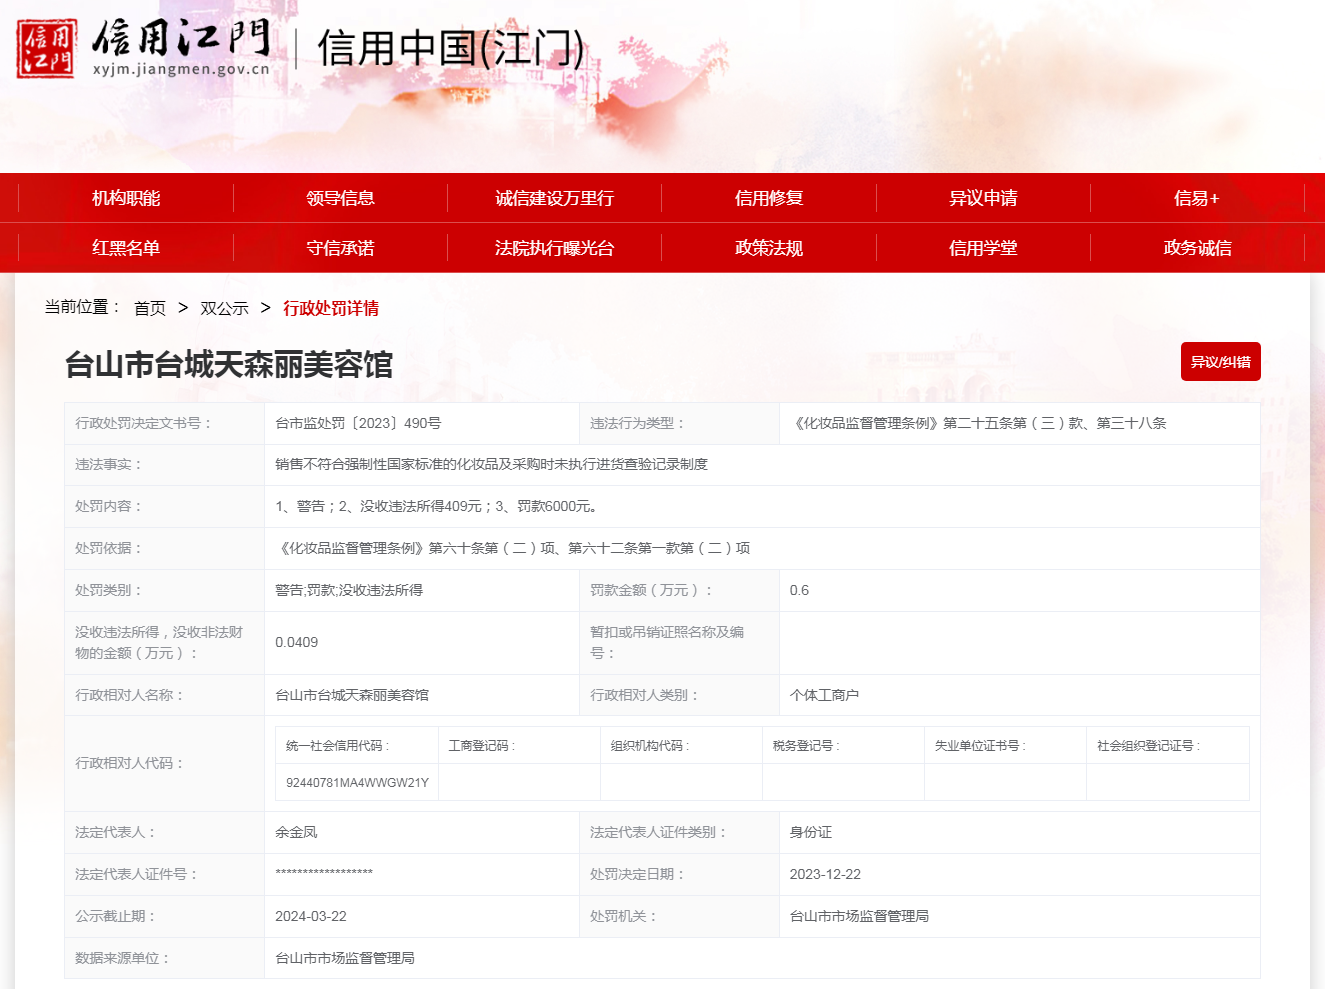Select 异议申请 in the navigation bar
The image size is (1325, 989).
click(983, 198)
